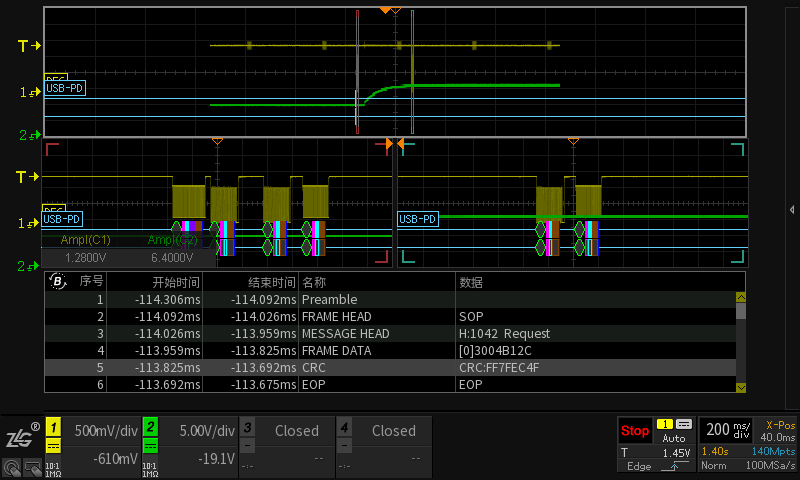
Task: Open the 200 ms/div timebase setting
Action: (728, 430)
